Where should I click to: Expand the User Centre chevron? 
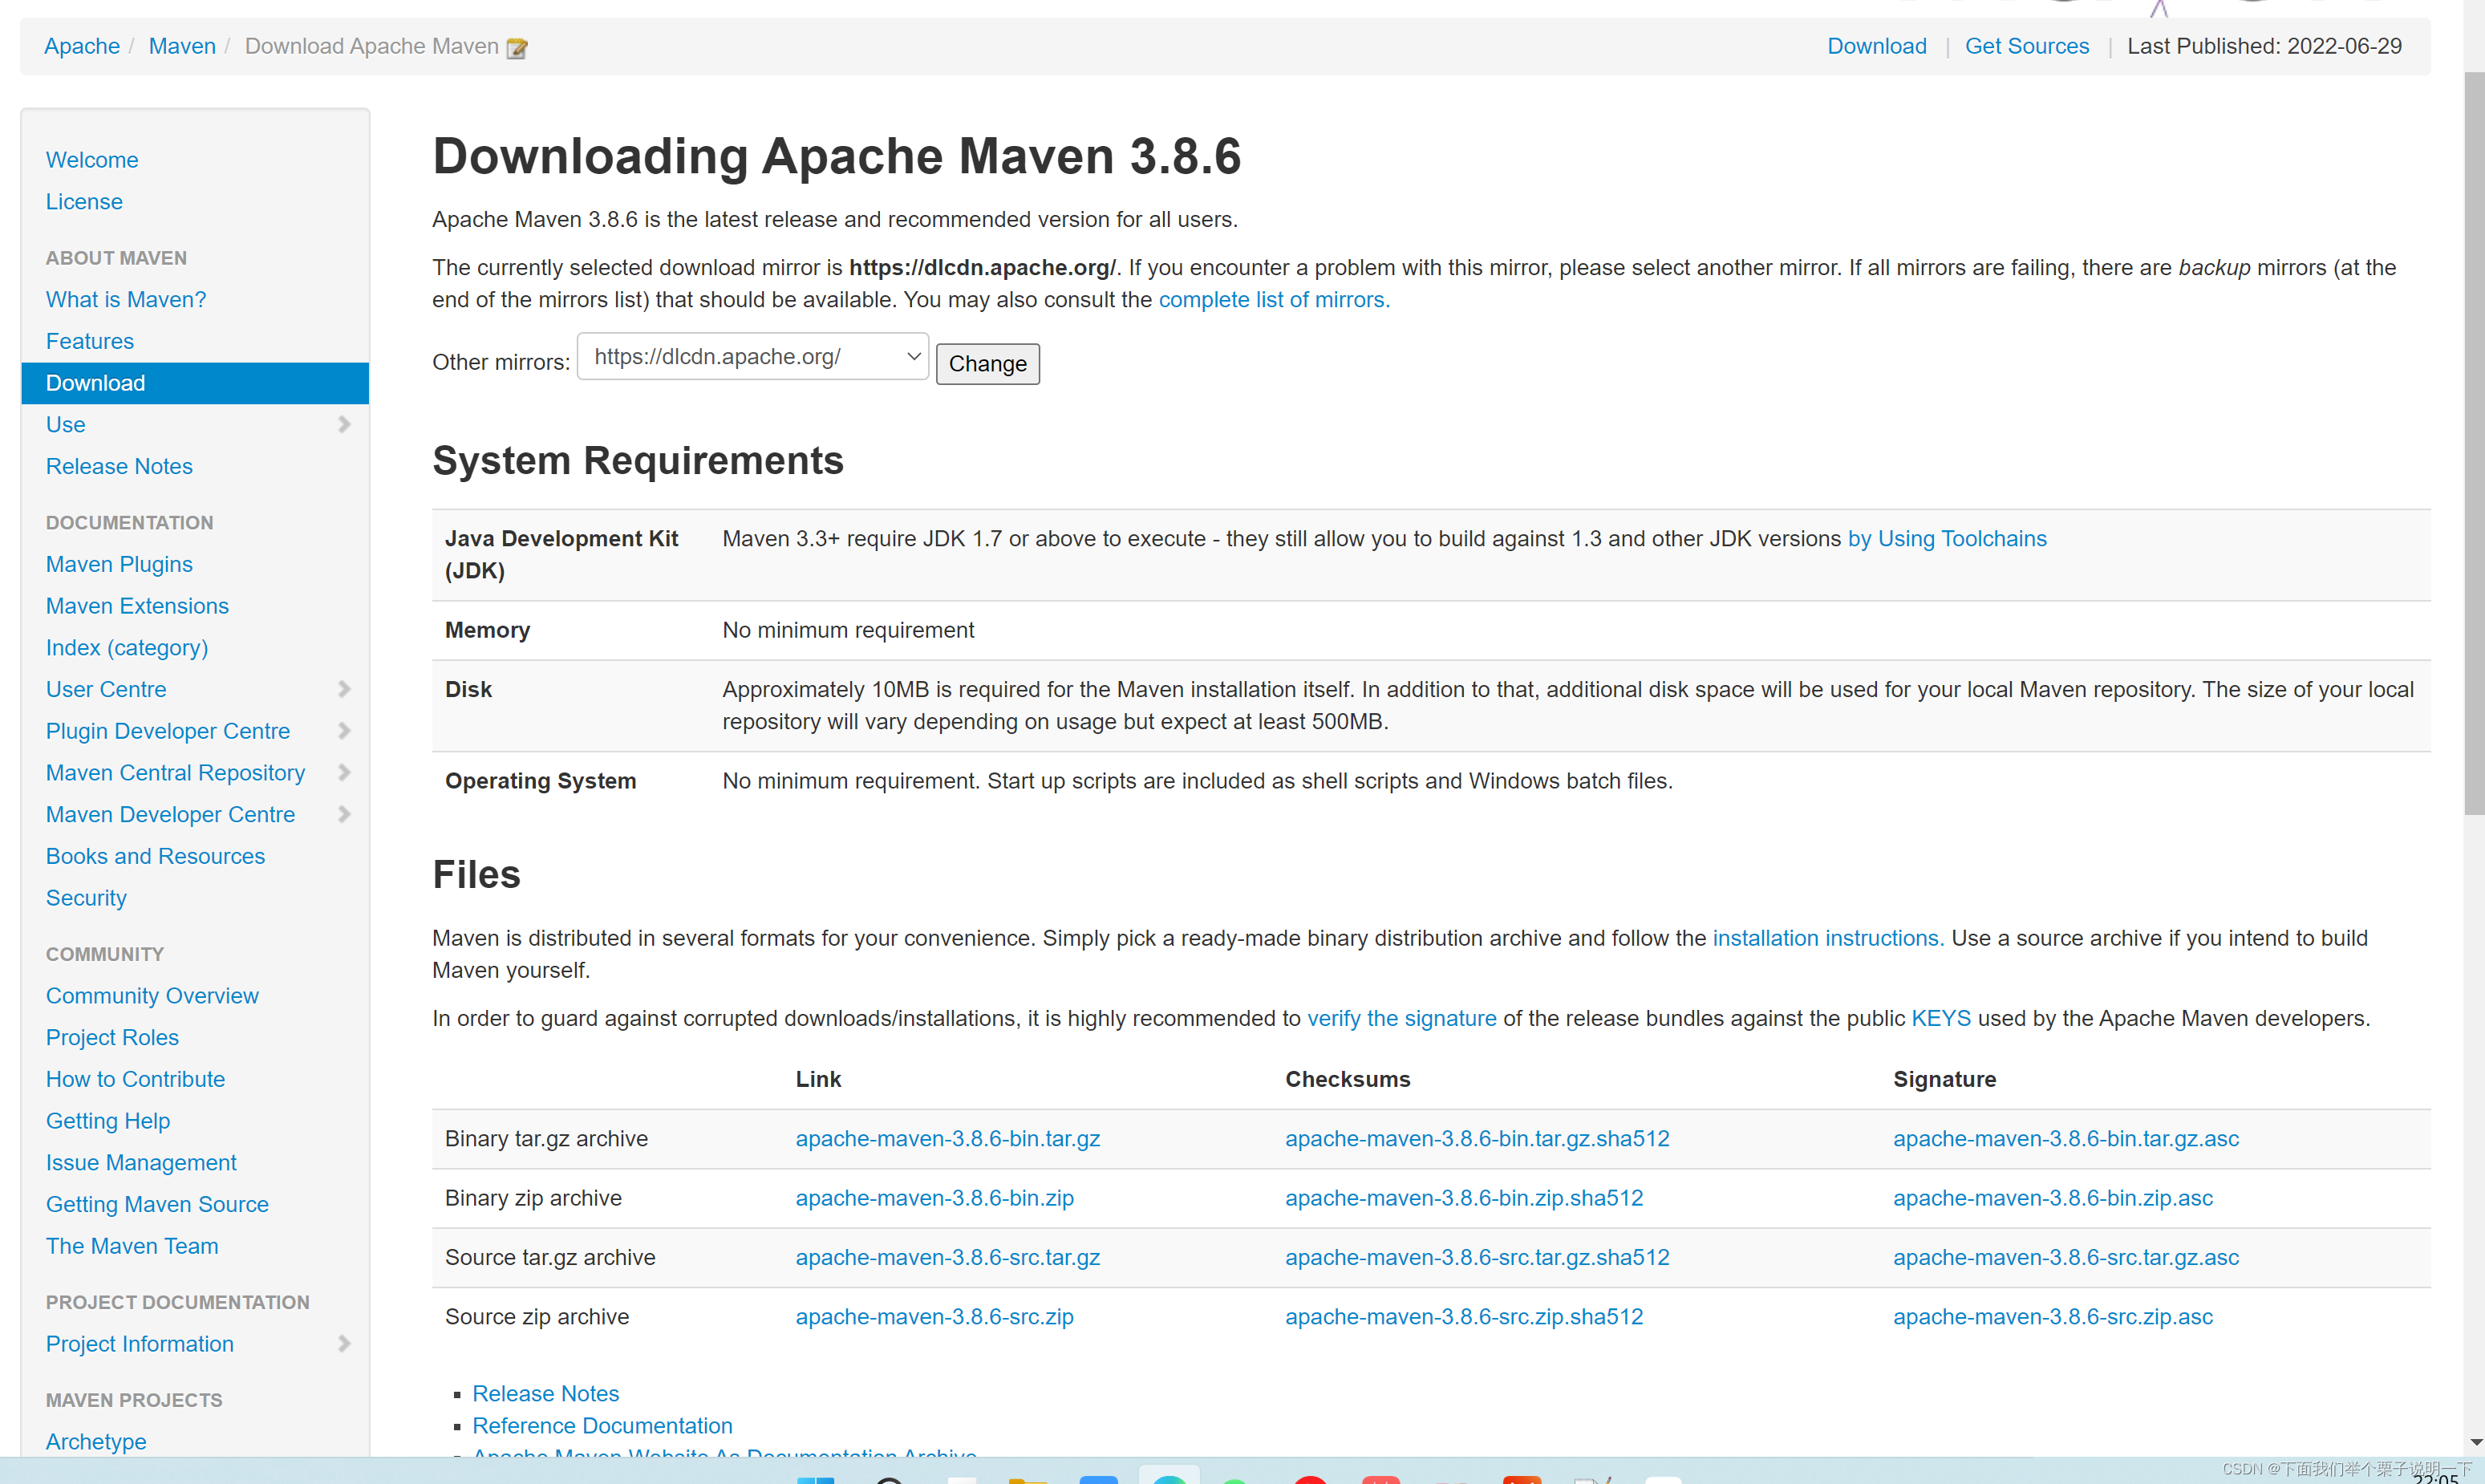[344, 689]
